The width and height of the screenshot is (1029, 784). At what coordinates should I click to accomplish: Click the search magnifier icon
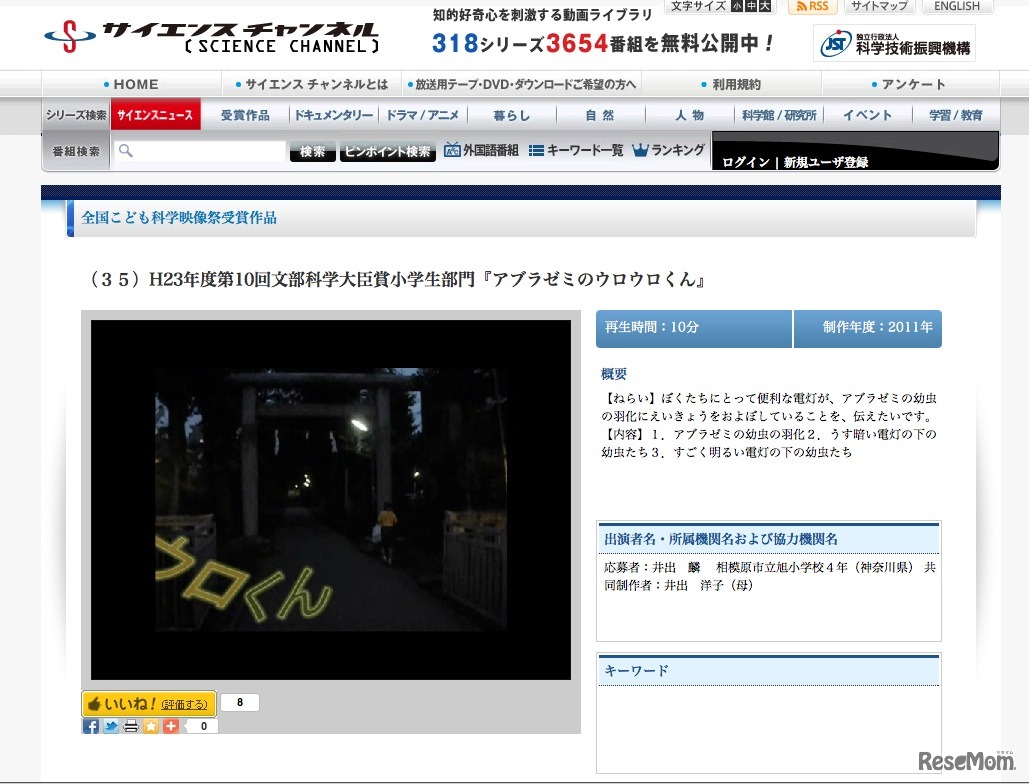click(125, 151)
